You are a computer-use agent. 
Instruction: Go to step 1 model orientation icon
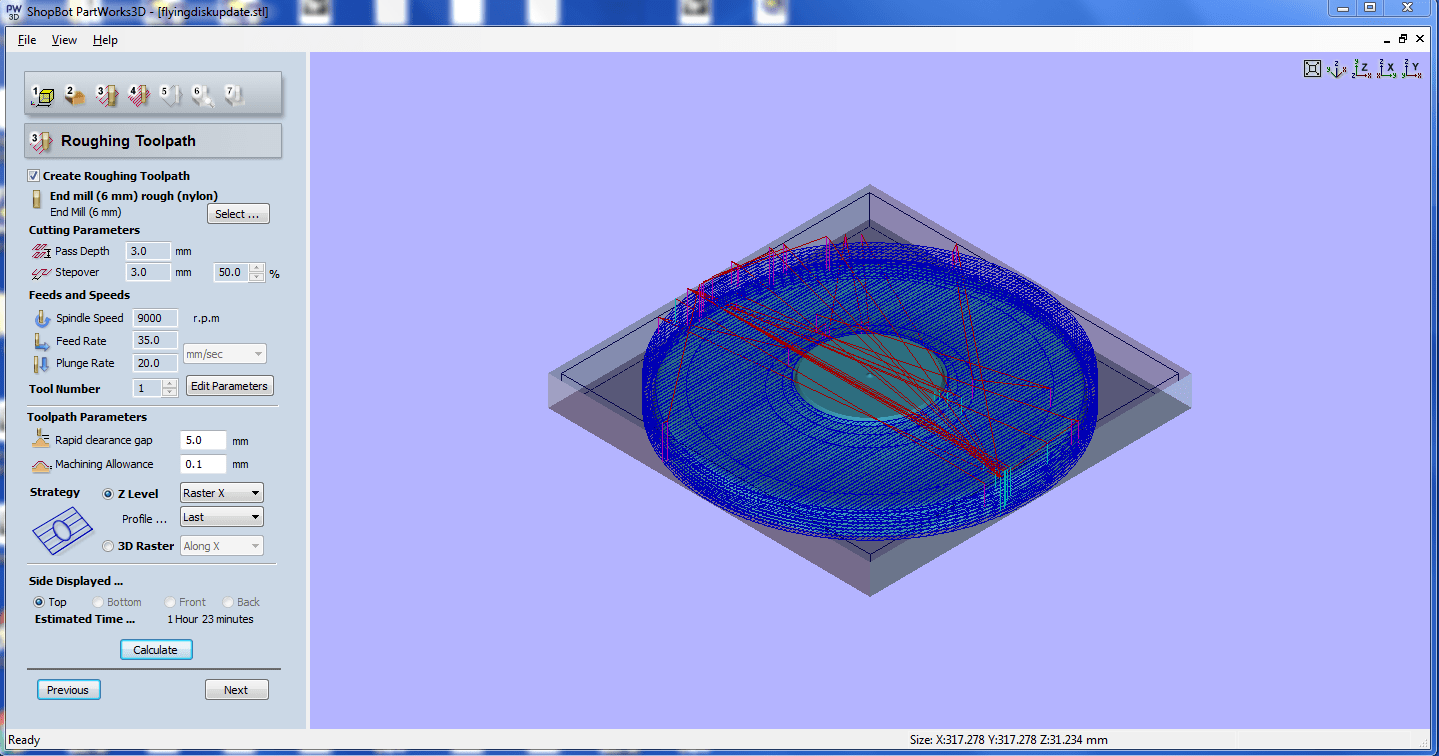click(42, 95)
